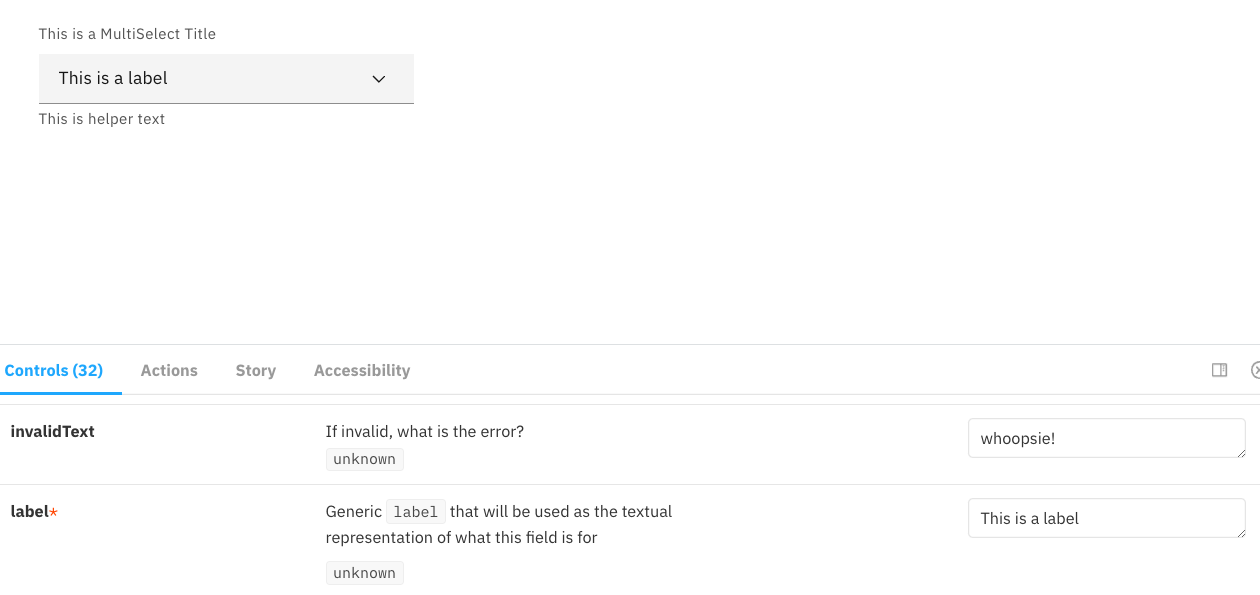This screenshot has height=595, width=1260.
Task: Click the 'whoopsie!' invalidText input field
Action: 1106,437
